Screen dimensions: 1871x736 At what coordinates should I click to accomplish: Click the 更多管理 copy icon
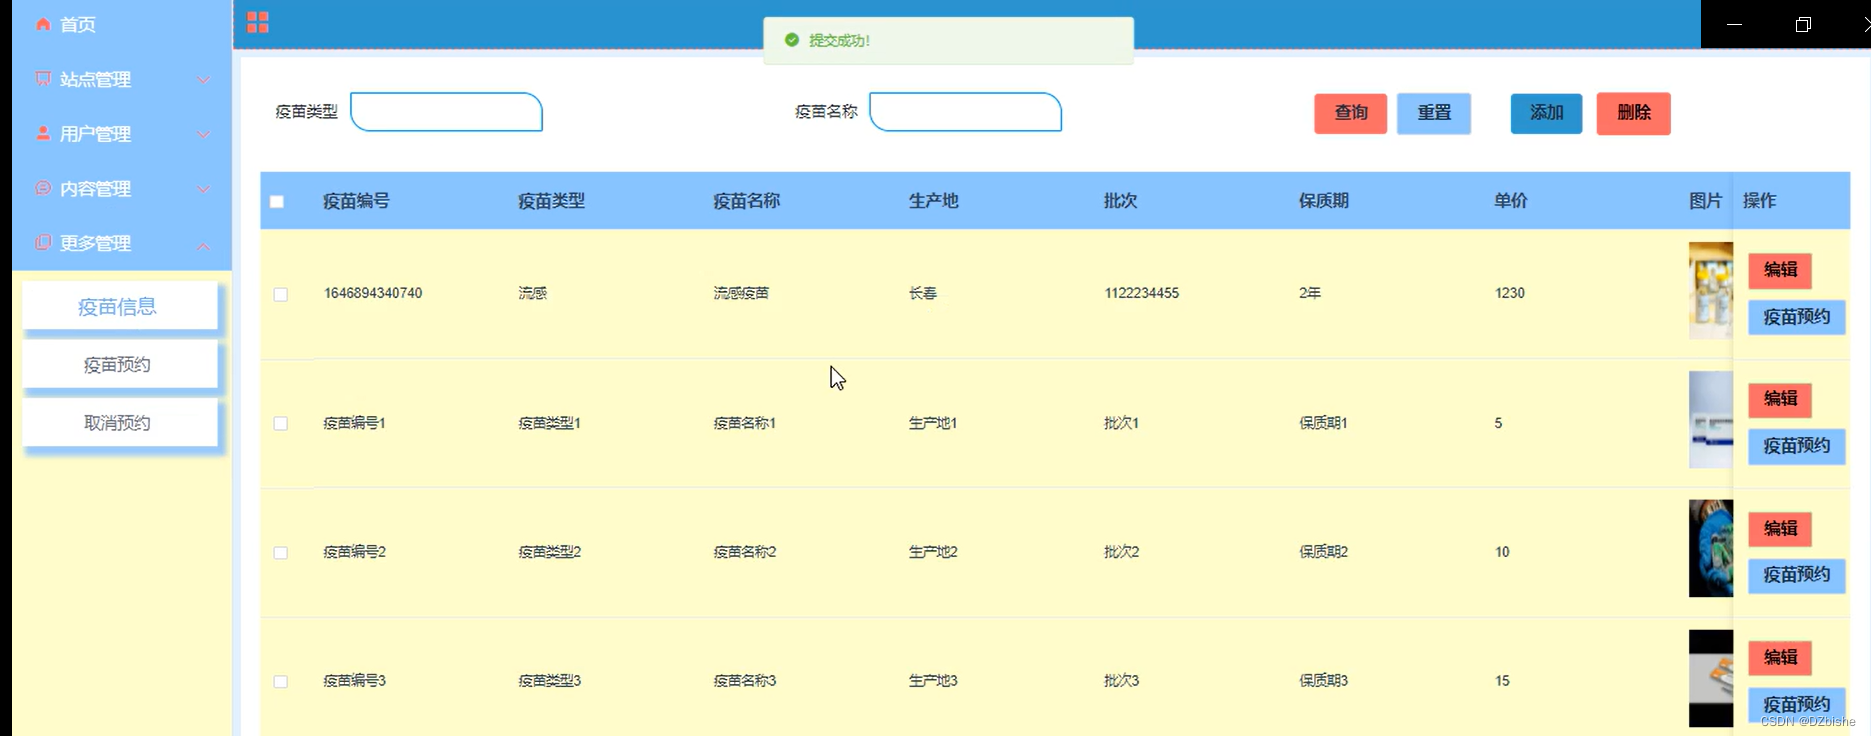[x=43, y=242]
